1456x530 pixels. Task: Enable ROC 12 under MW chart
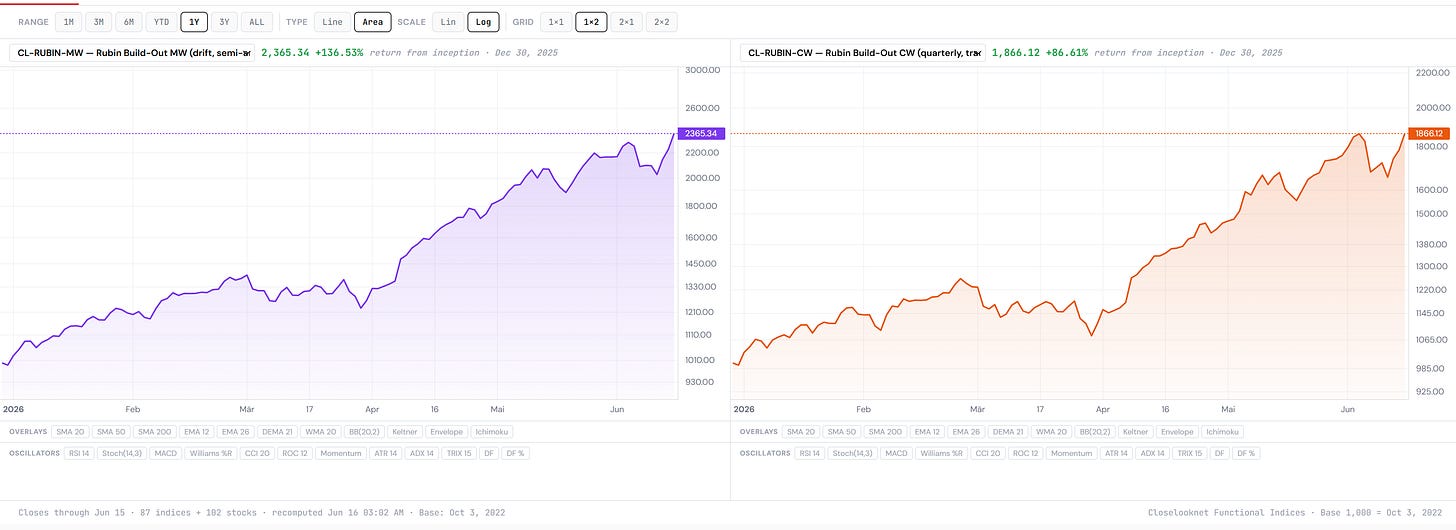(295, 453)
